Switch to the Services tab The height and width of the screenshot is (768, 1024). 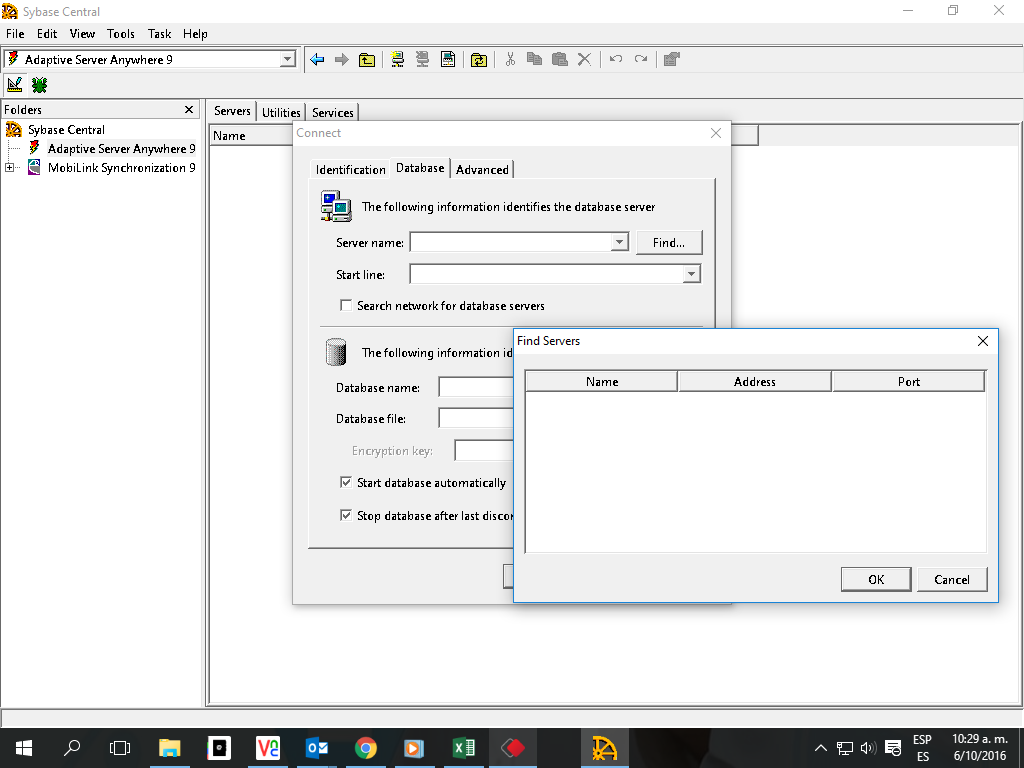(332, 112)
